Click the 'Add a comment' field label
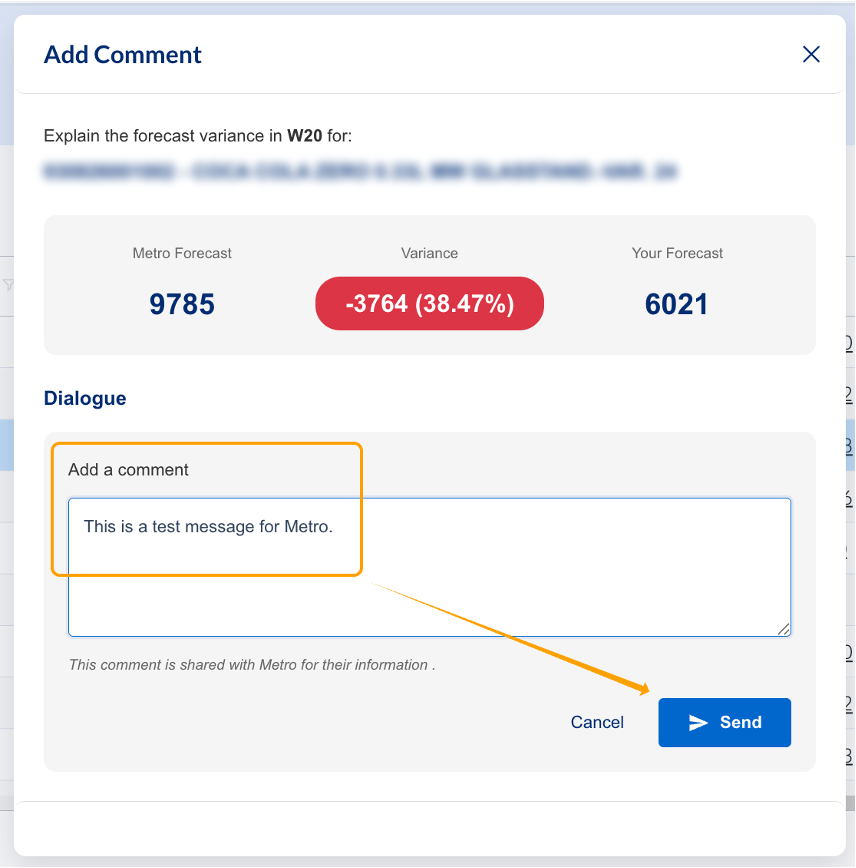 [x=128, y=470]
